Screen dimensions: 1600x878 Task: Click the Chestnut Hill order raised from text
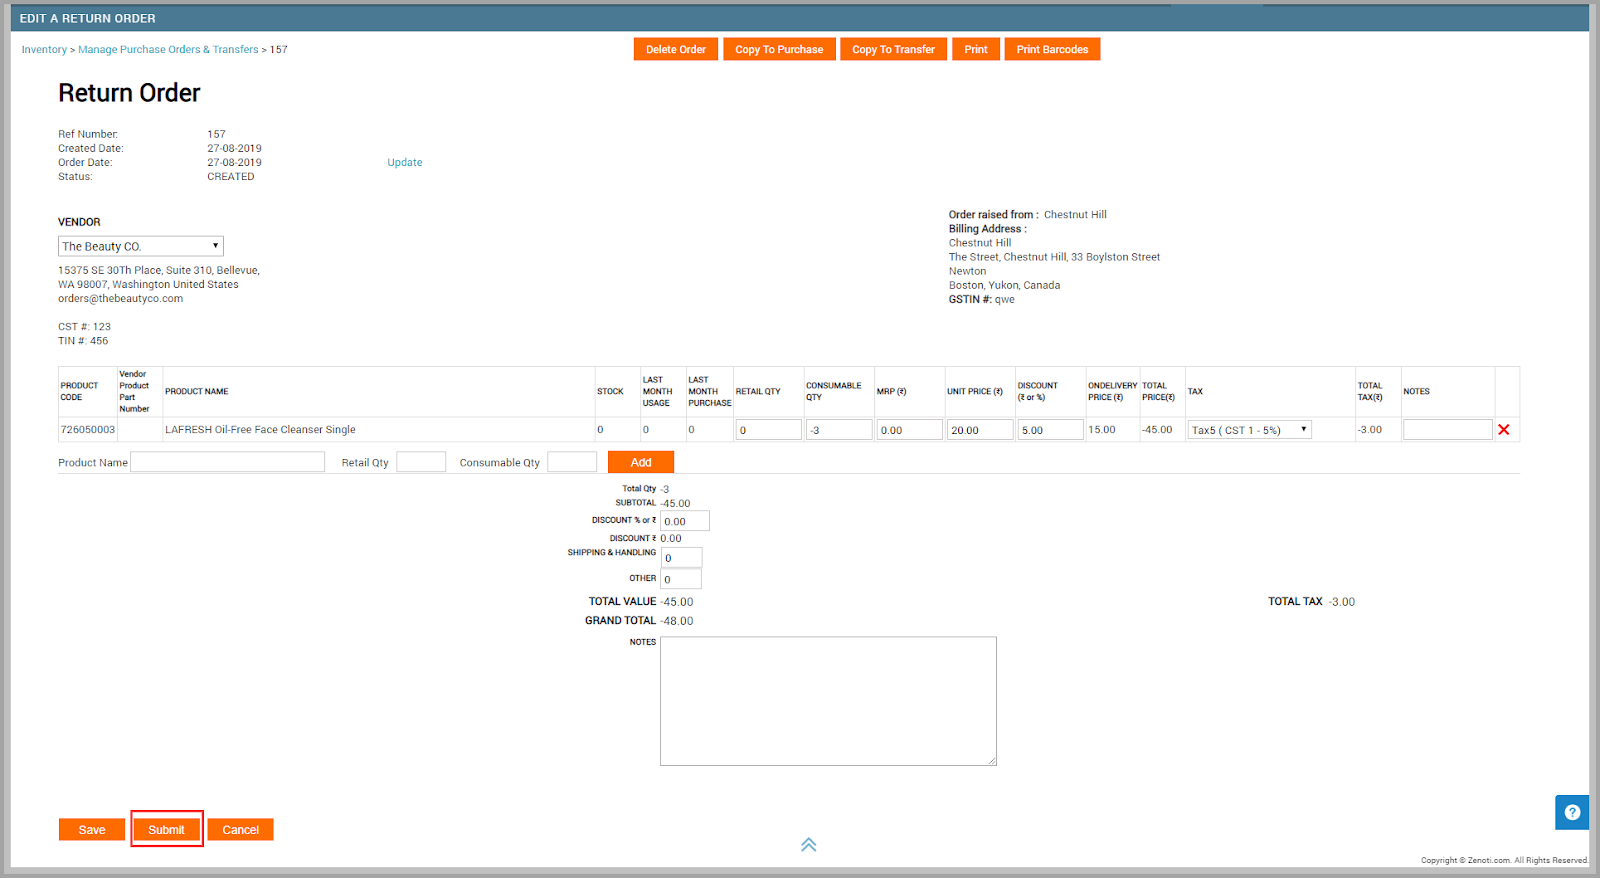1075,214
